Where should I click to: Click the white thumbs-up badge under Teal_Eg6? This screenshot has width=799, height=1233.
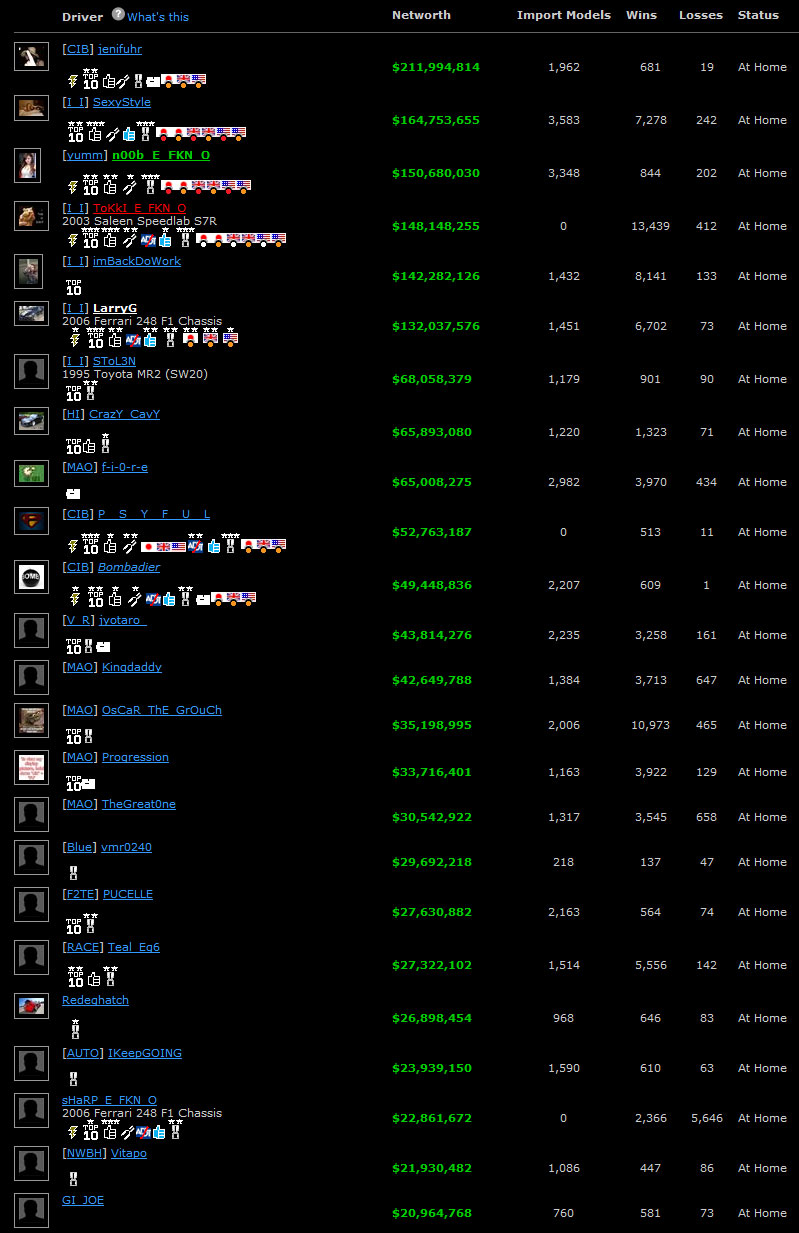(x=94, y=979)
